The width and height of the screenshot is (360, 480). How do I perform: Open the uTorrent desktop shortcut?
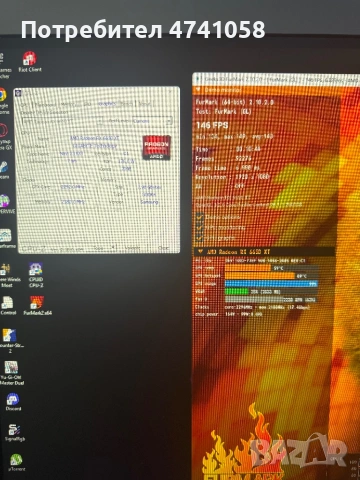(x=16, y=462)
